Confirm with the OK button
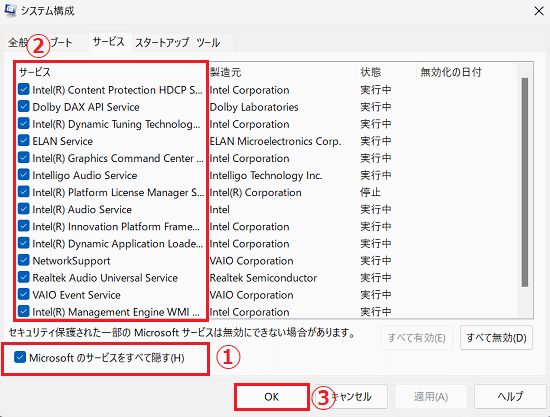Image resolution: width=550 pixels, height=417 pixels. [272, 397]
